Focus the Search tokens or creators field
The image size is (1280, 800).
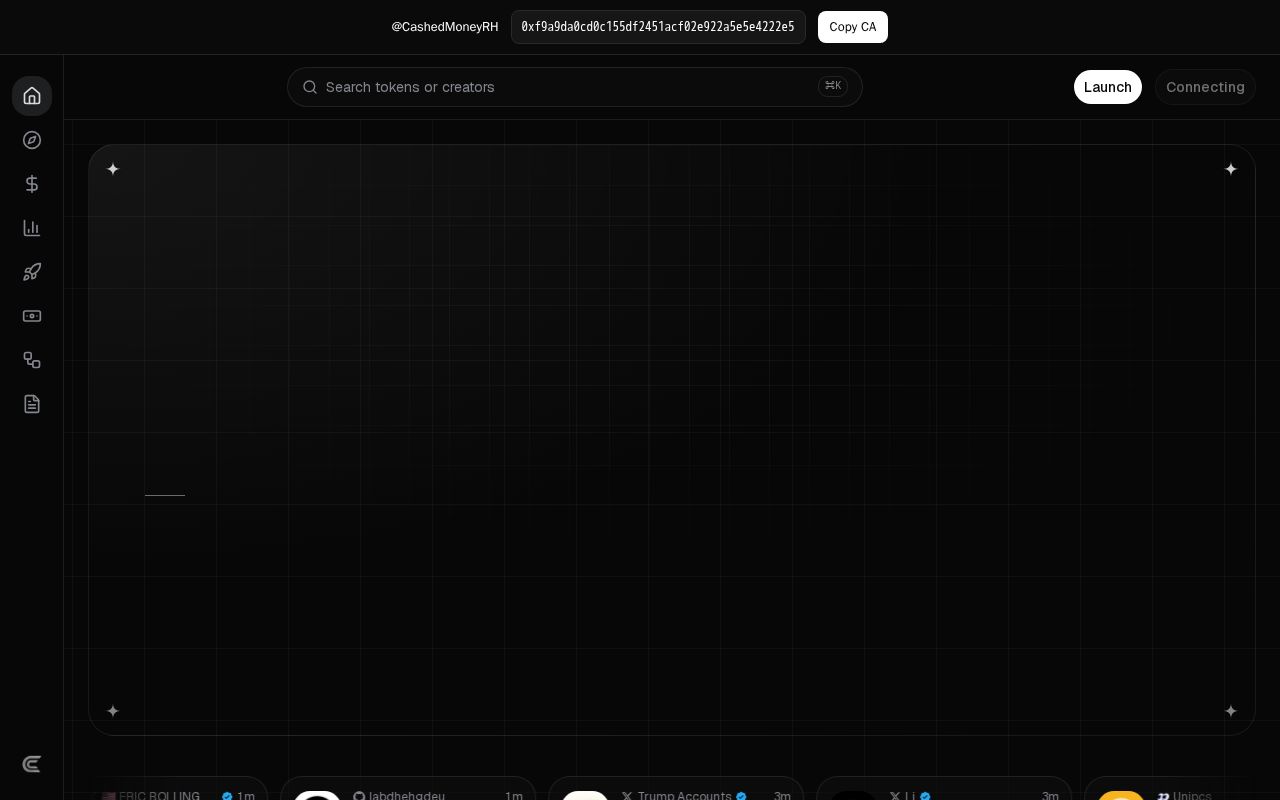(x=575, y=87)
